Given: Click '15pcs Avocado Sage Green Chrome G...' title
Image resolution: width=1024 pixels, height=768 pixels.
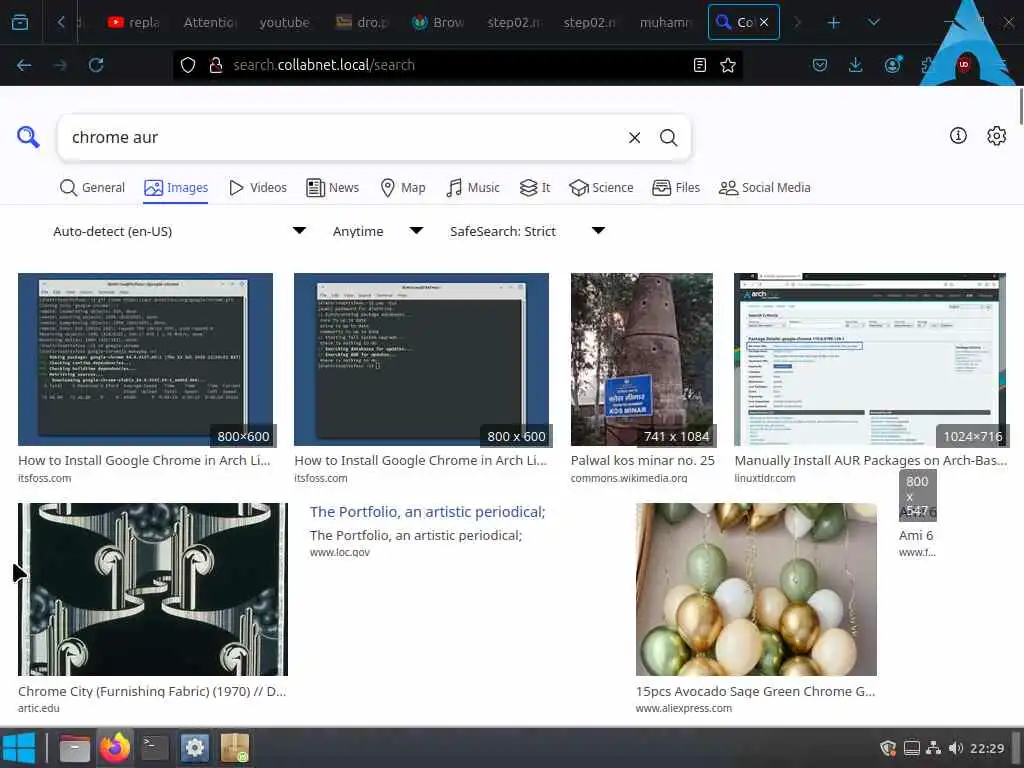Looking at the screenshot, I should (x=756, y=691).
